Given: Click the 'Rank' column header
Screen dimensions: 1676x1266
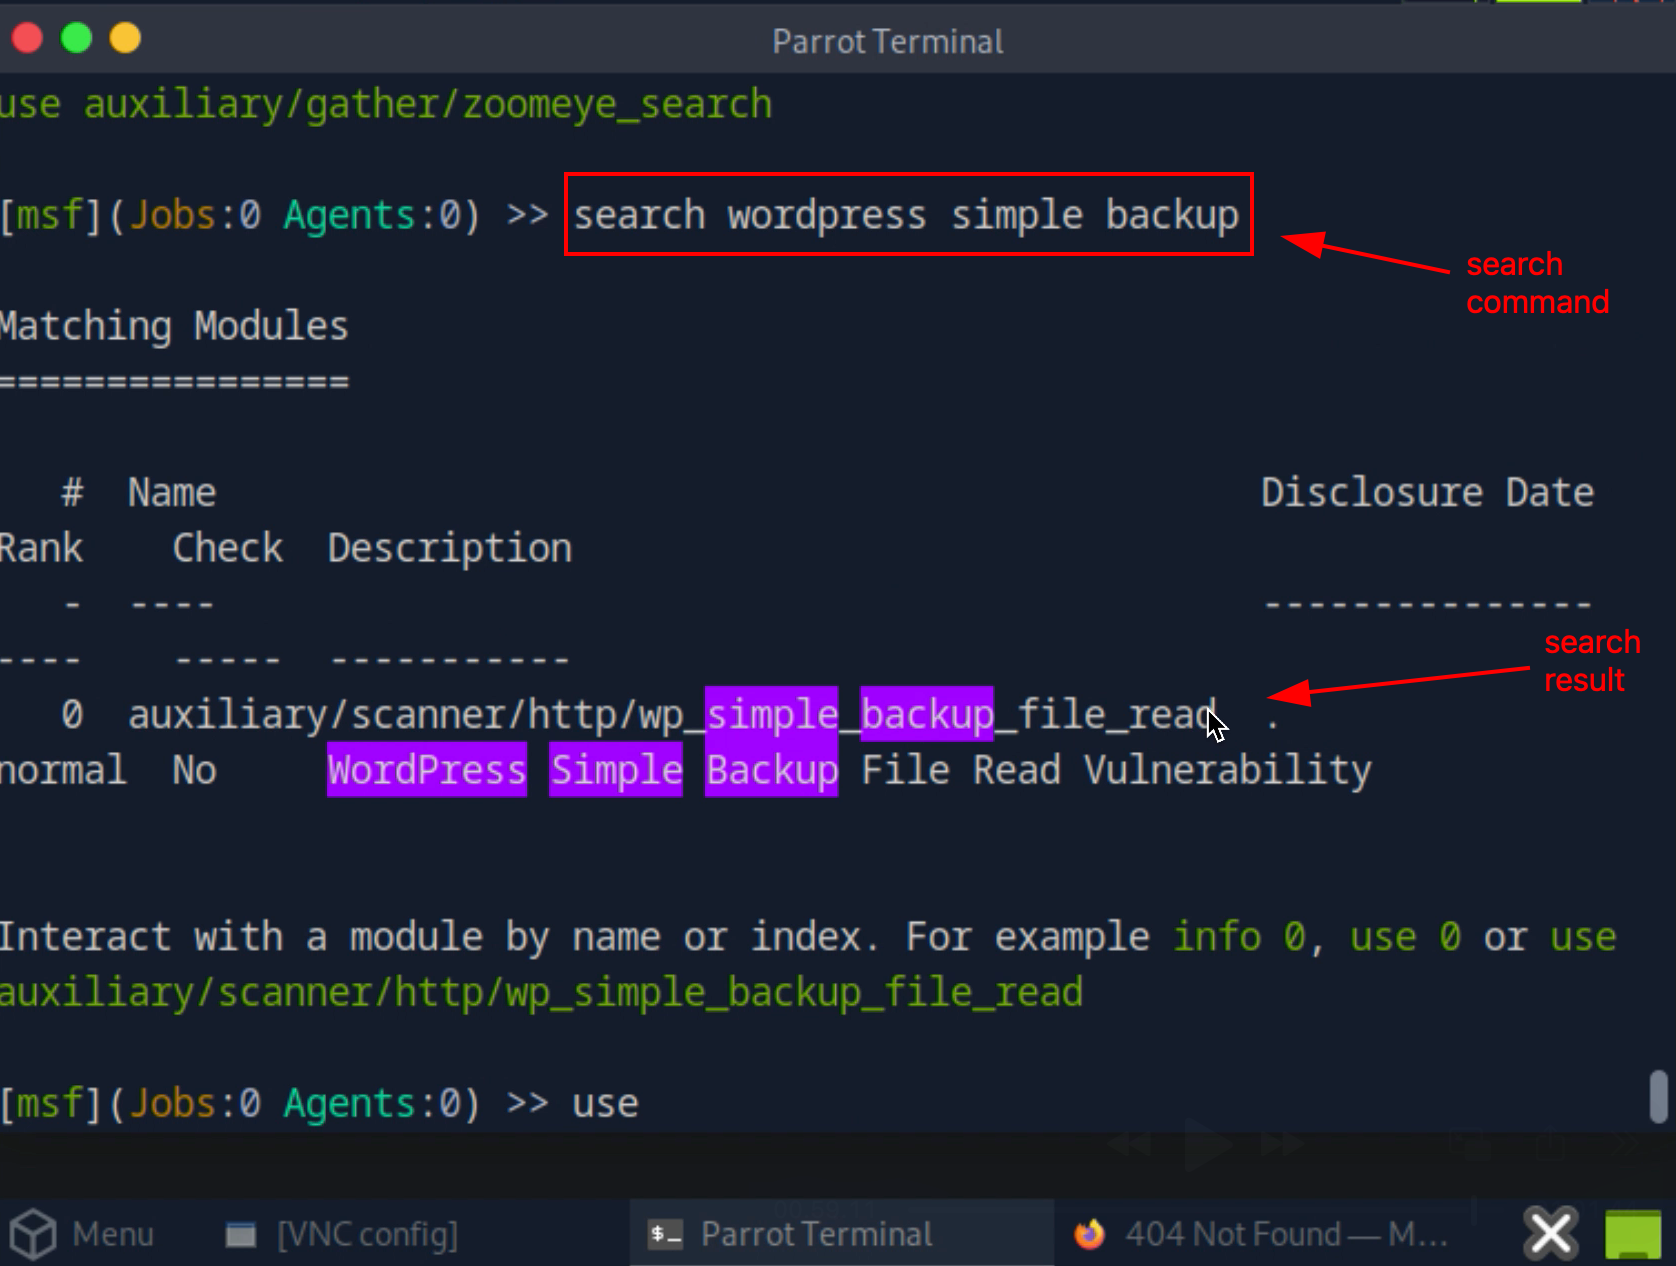Looking at the screenshot, I should point(41,548).
